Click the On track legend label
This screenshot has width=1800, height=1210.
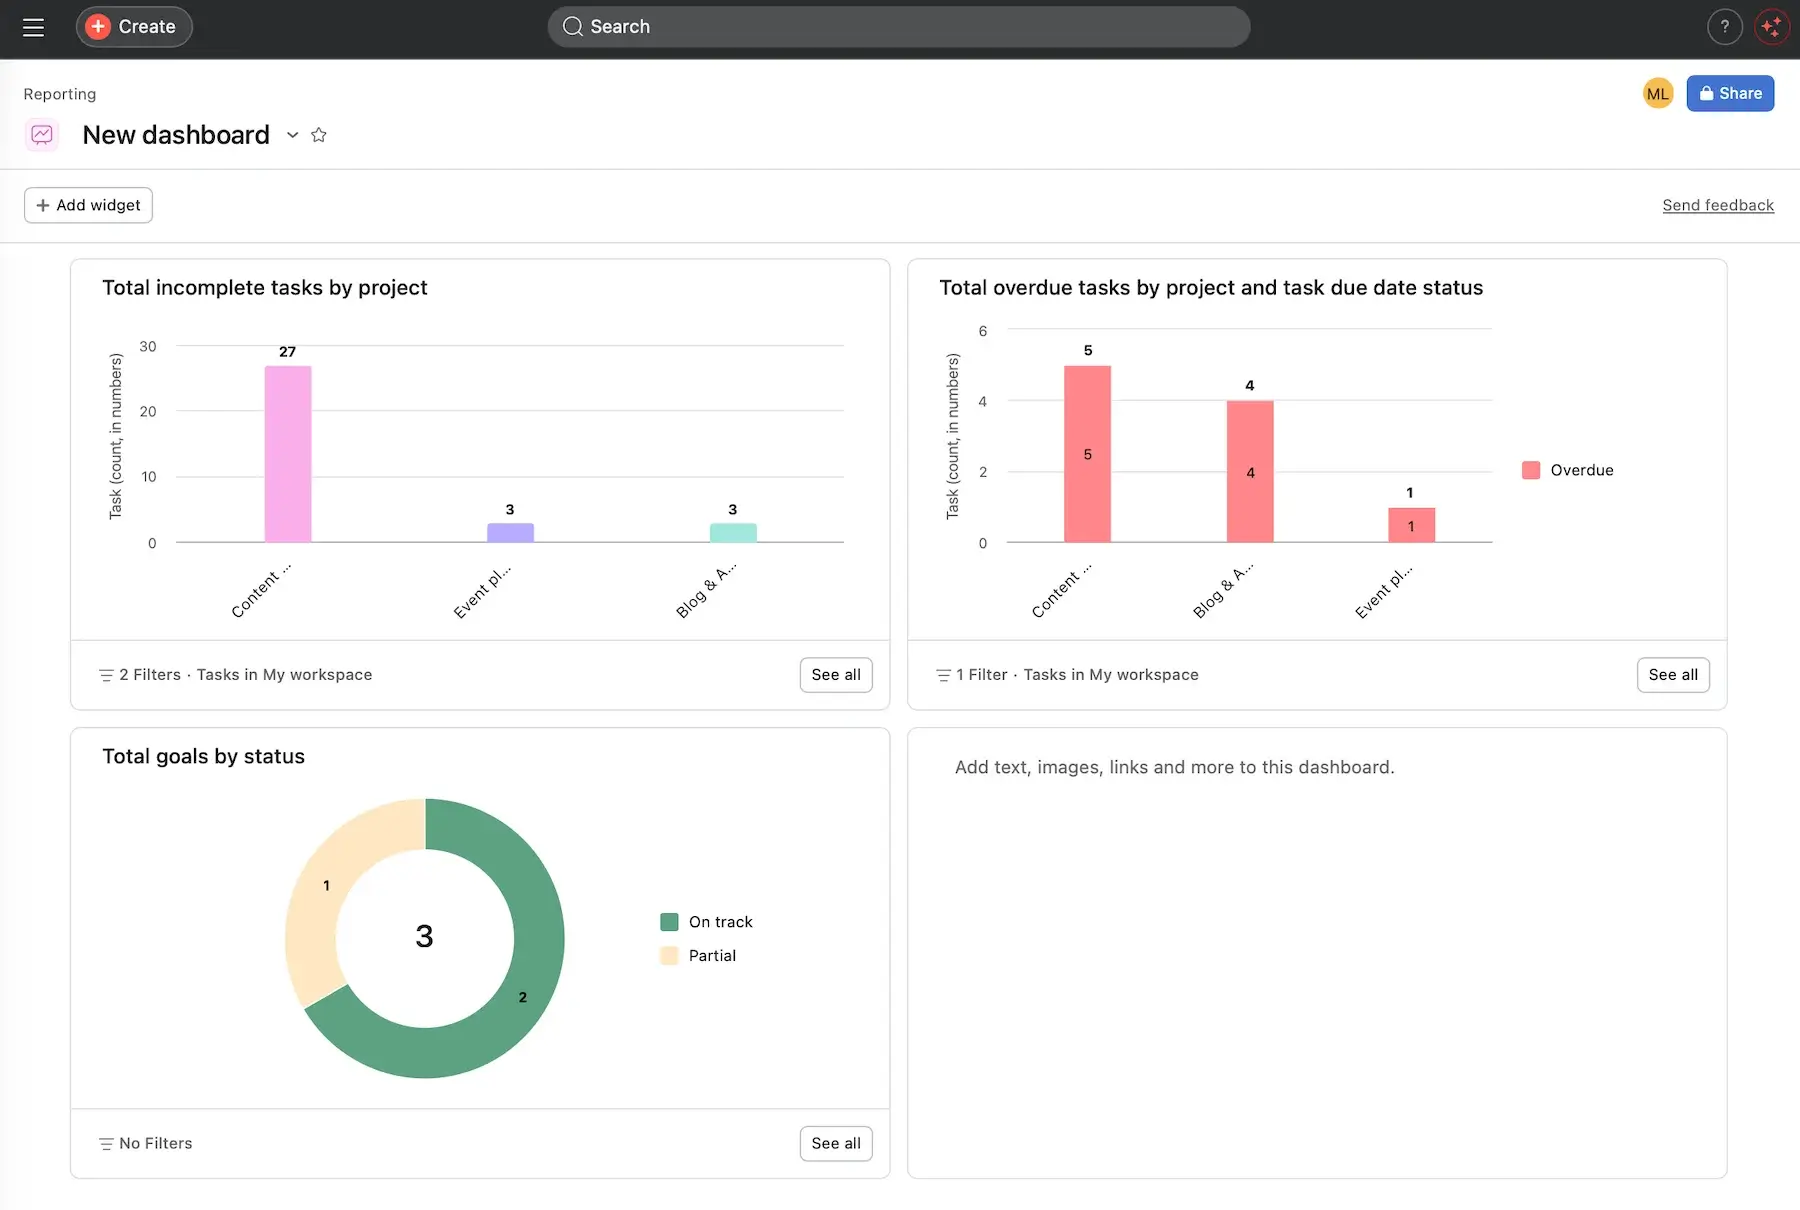(721, 922)
